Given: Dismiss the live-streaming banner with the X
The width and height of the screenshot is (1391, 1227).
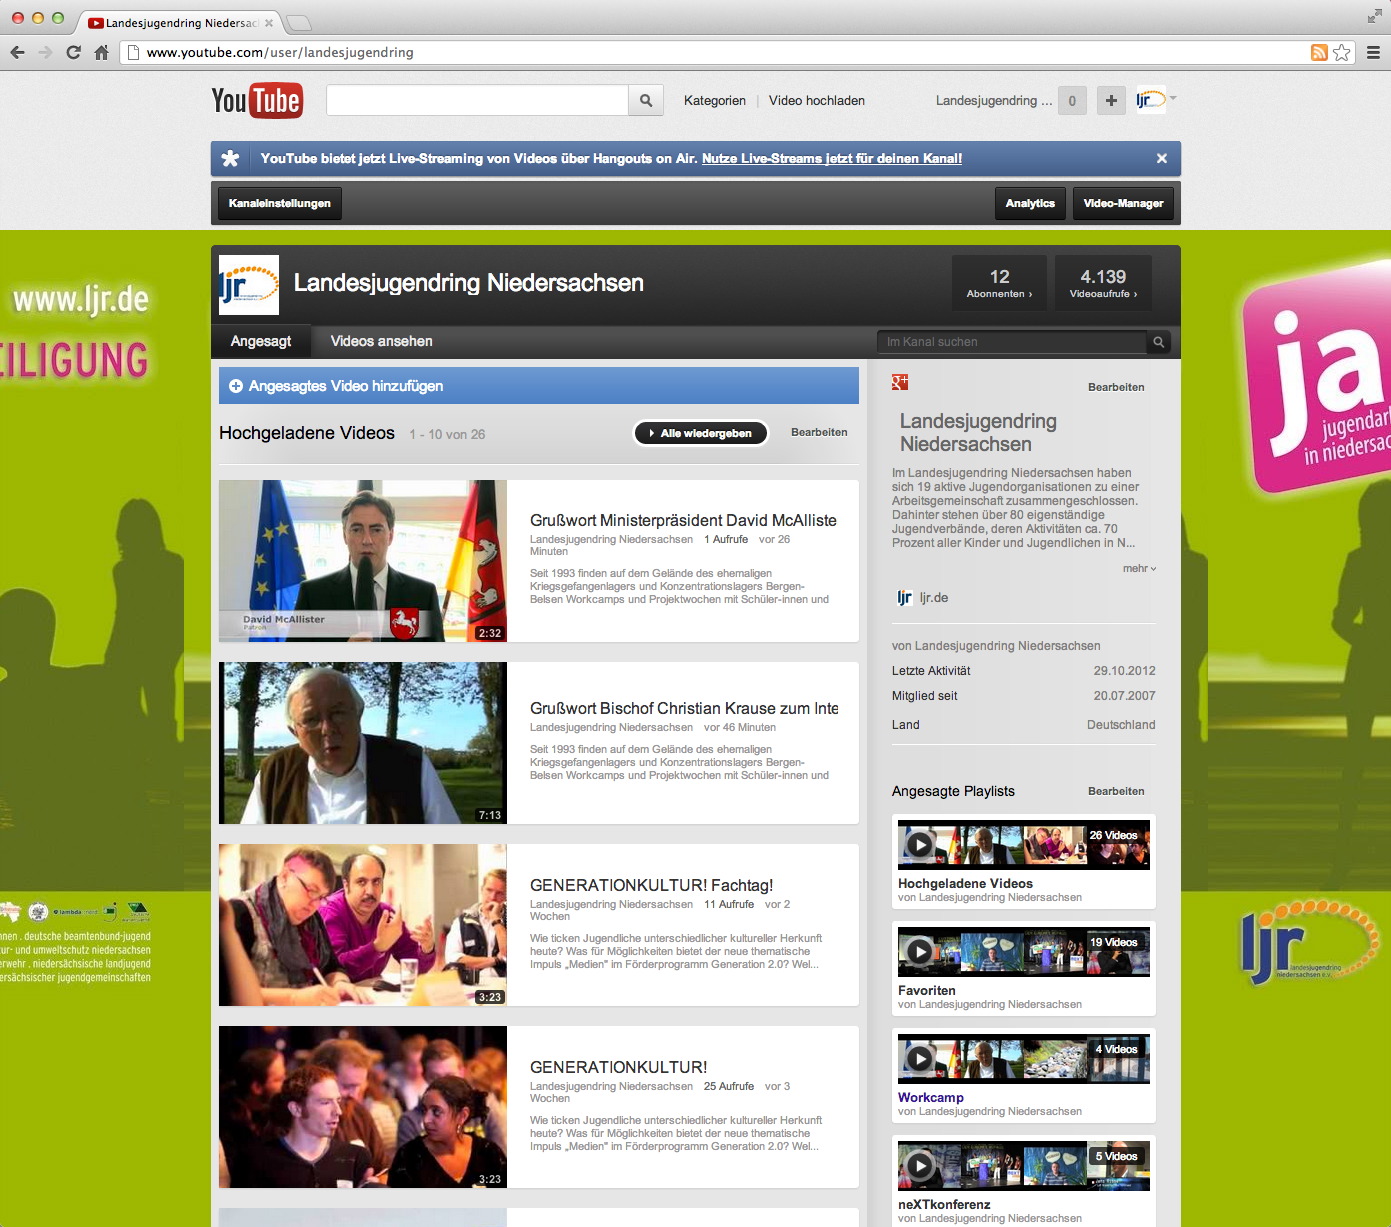Looking at the screenshot, I should point(1161,158).
